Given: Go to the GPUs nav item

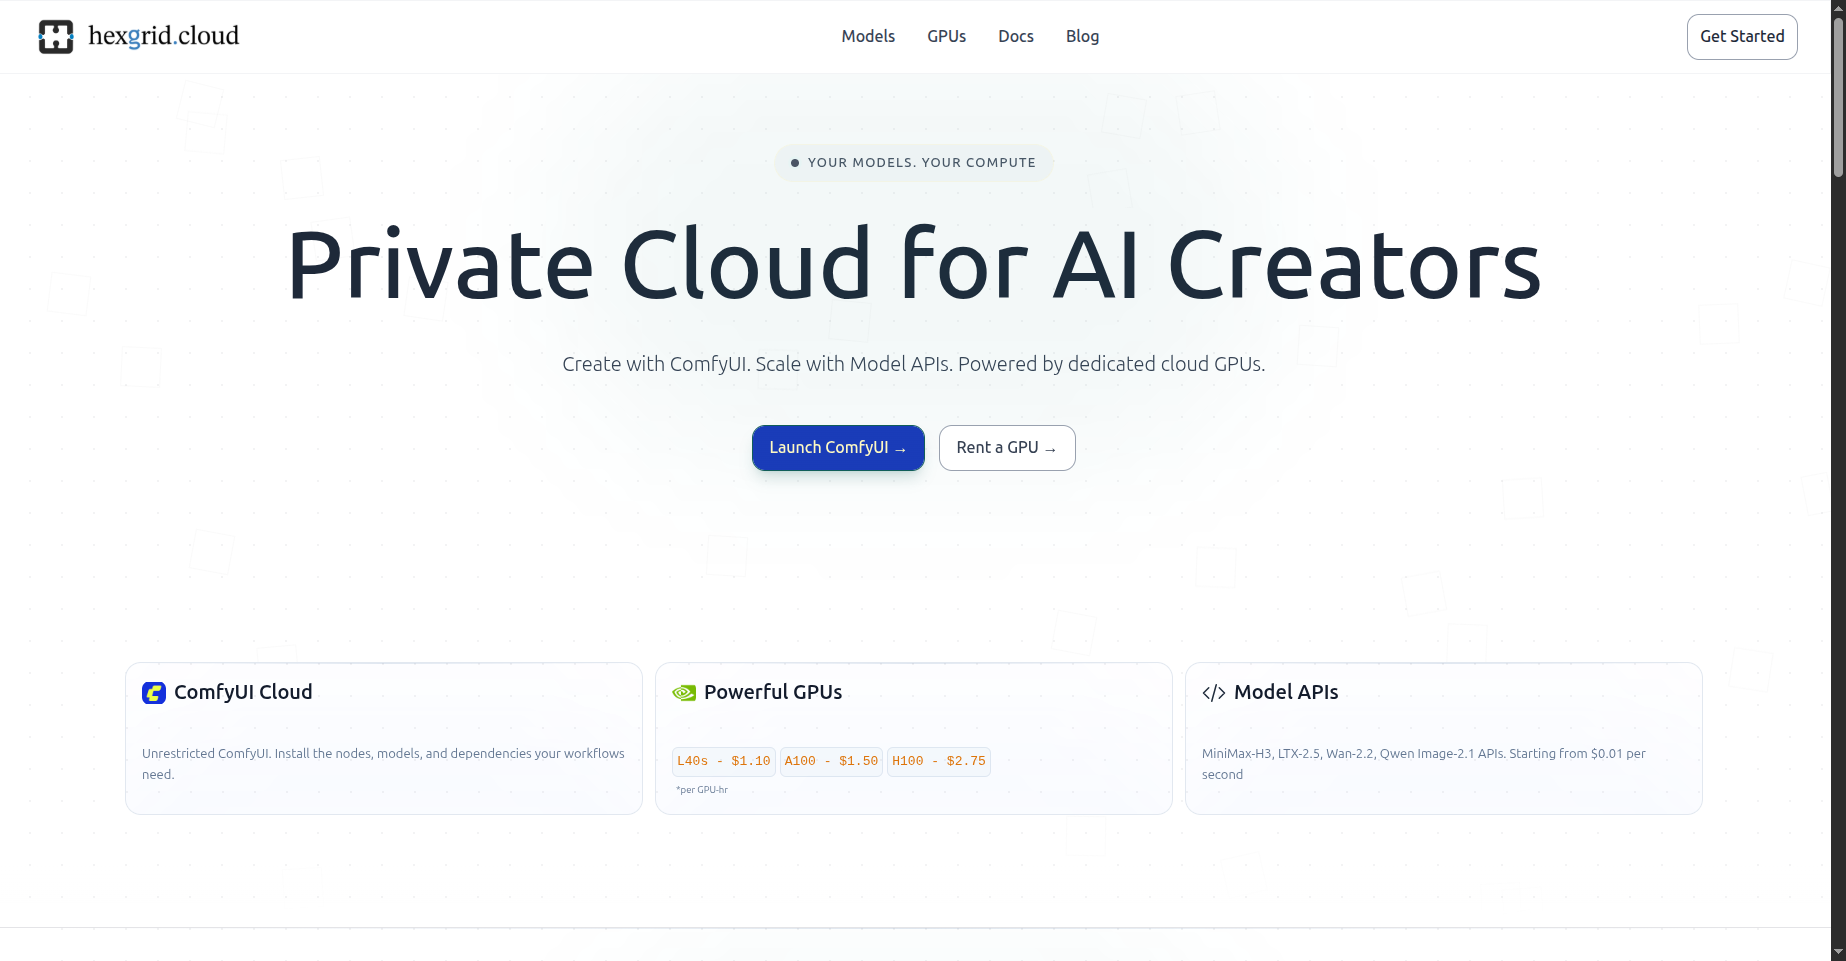Looking at the screenshot, I should (x=946, y=37).
